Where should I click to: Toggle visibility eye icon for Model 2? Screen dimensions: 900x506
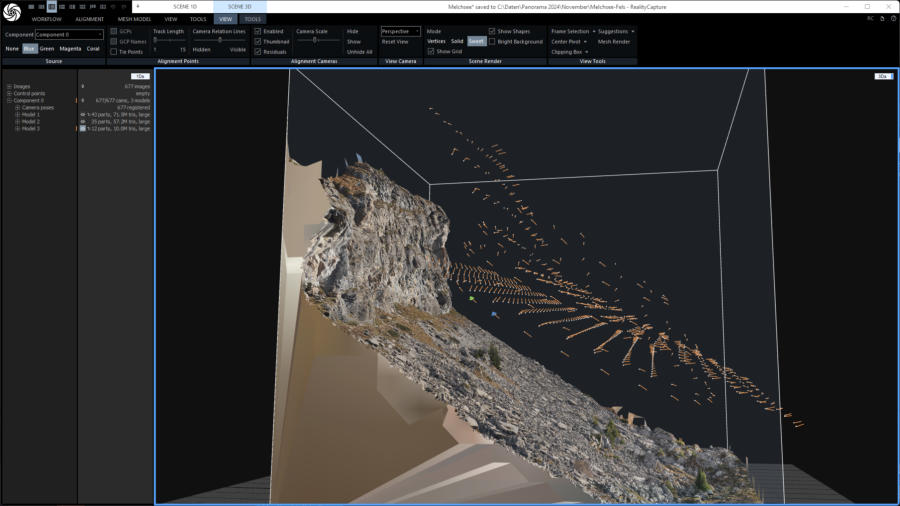[82, 122]
